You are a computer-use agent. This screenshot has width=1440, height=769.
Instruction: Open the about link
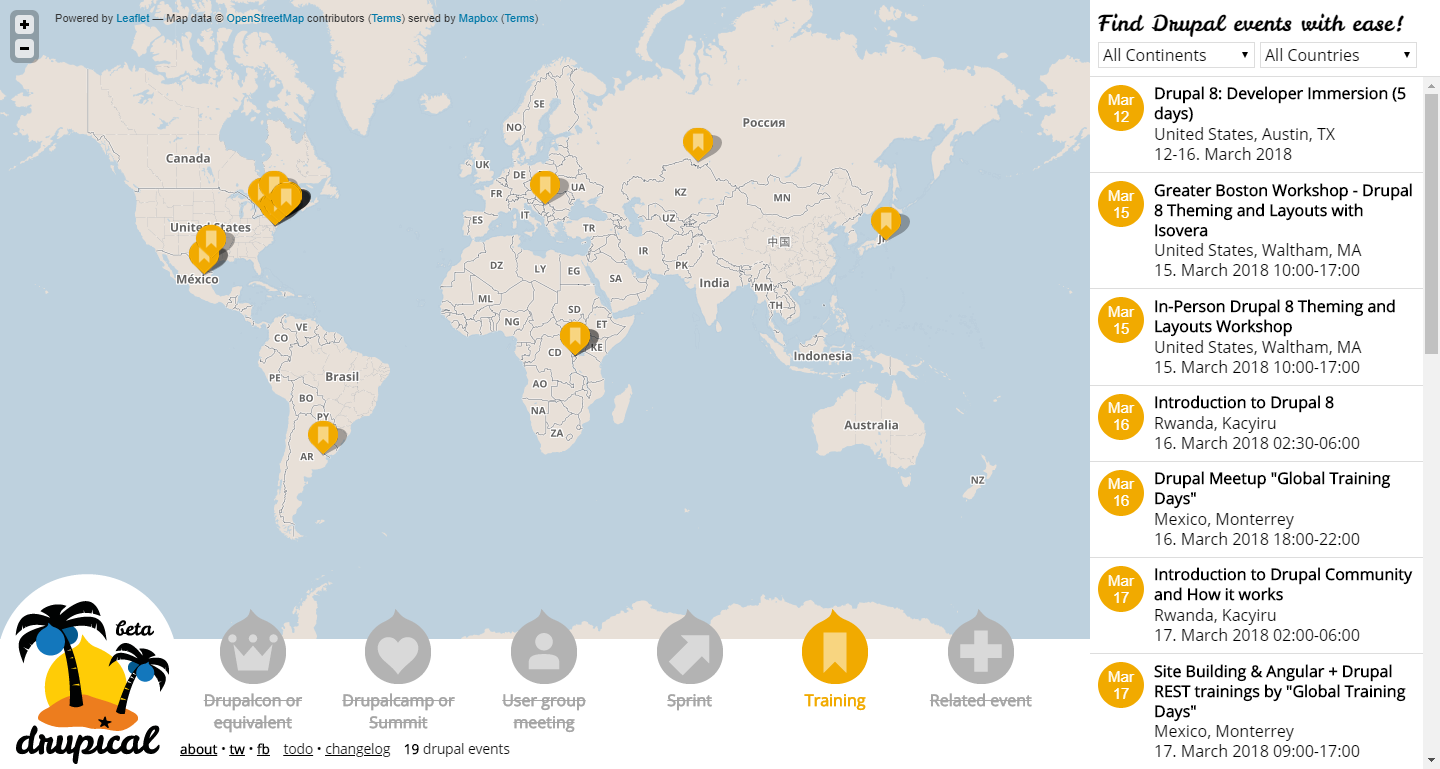[198, 749]
